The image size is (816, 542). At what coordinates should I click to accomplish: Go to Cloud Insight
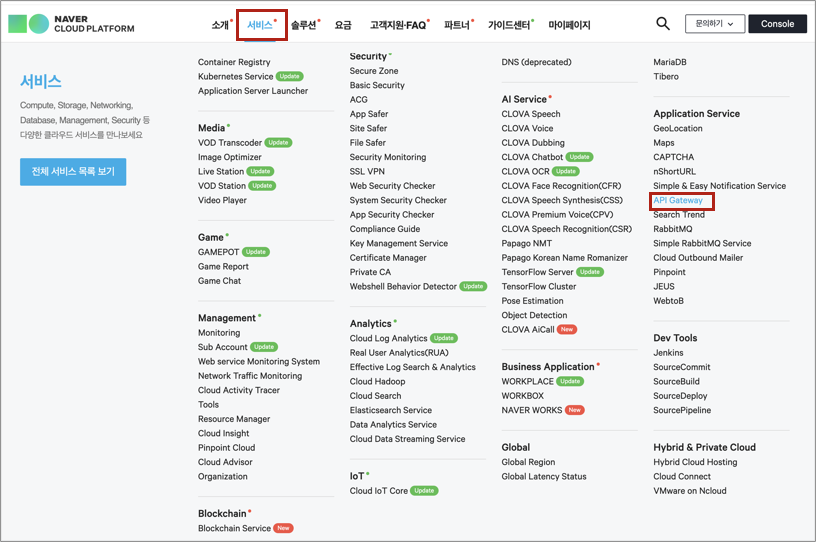click(223, 433)
